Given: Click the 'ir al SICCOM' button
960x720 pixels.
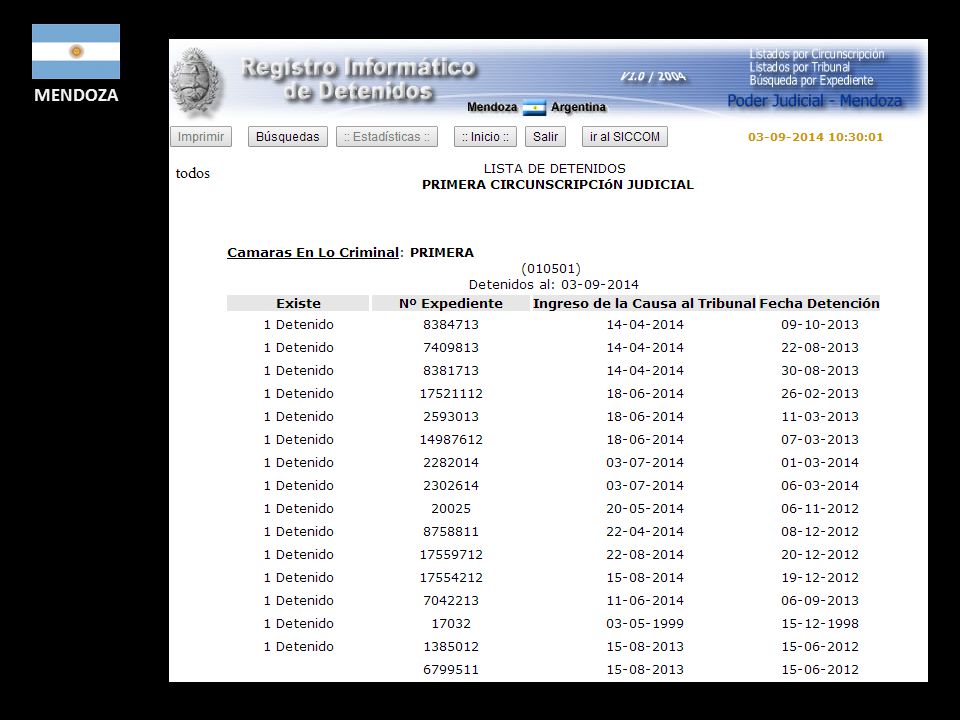Looking at the screenshot, I should pyautogui.click(x=624, y=137).
